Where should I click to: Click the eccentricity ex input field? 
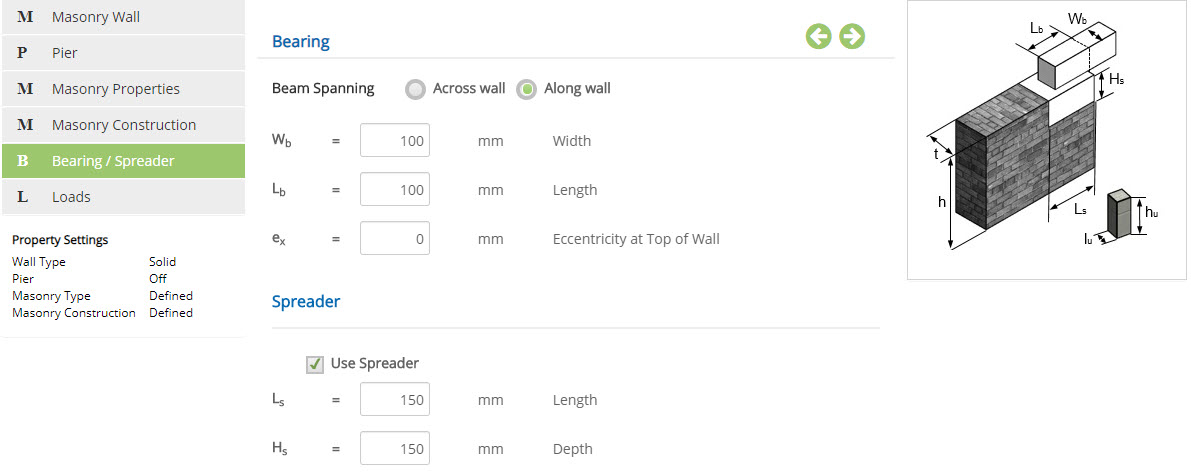coord(395,239)
